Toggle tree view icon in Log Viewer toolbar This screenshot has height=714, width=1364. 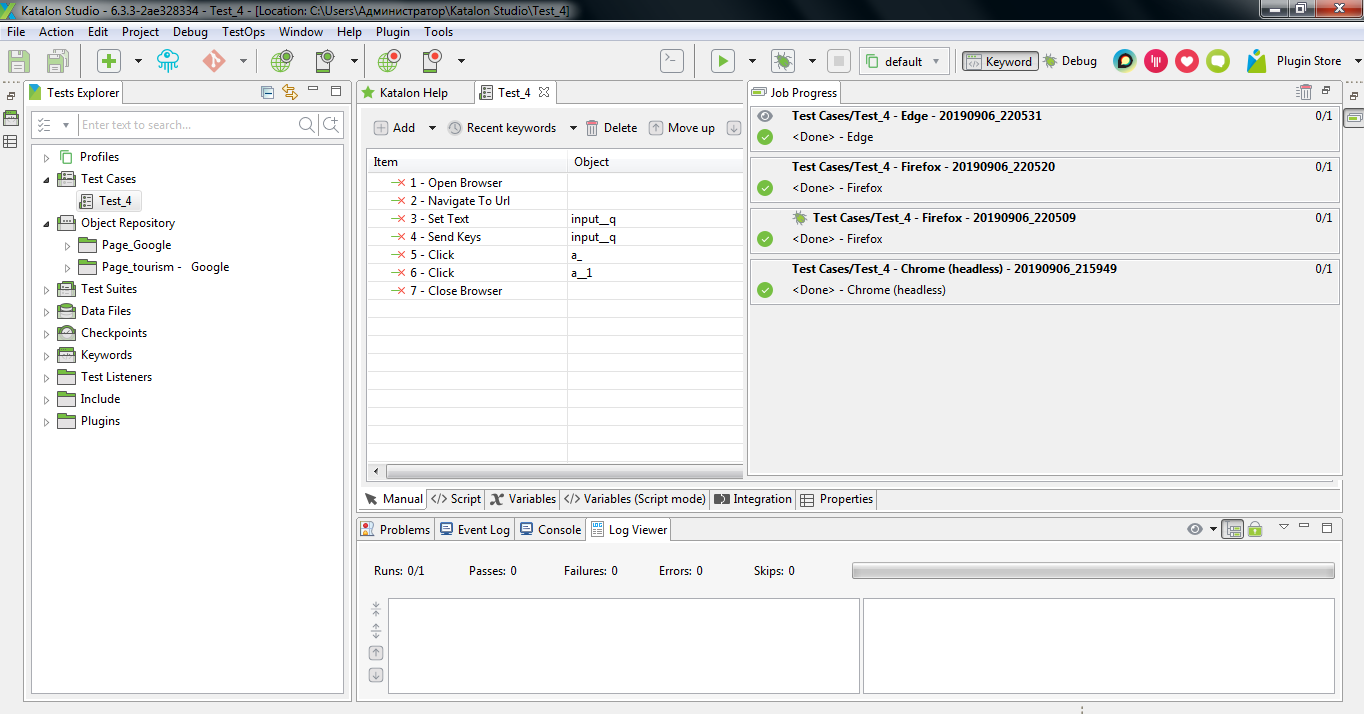tap(1233, 529)
